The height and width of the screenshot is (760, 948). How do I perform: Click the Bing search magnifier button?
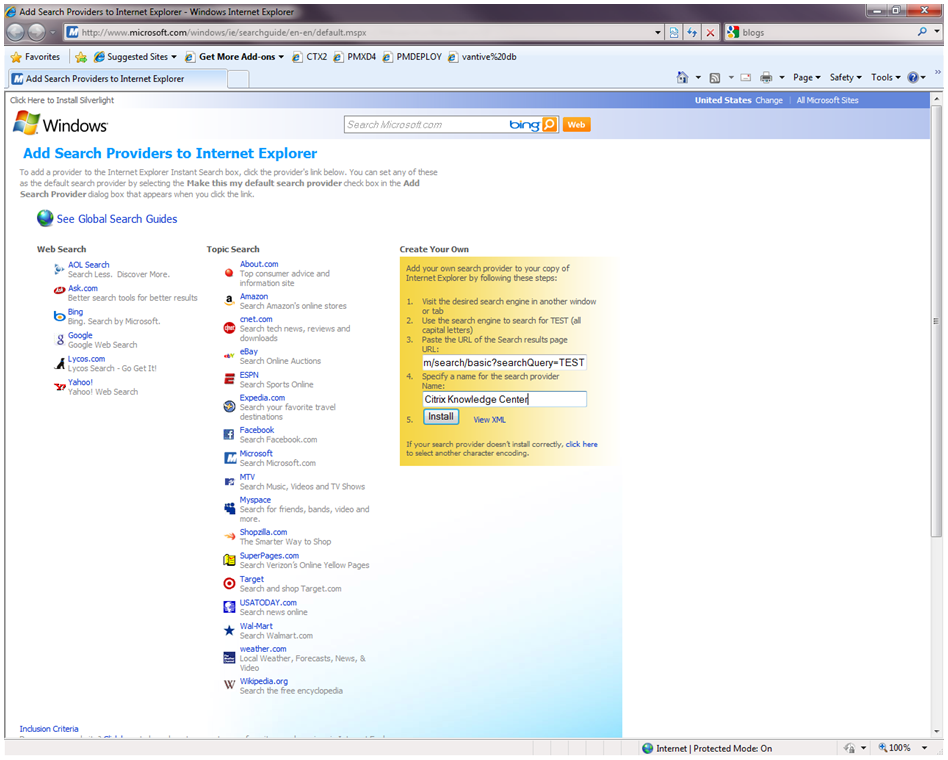pos(548,125)
